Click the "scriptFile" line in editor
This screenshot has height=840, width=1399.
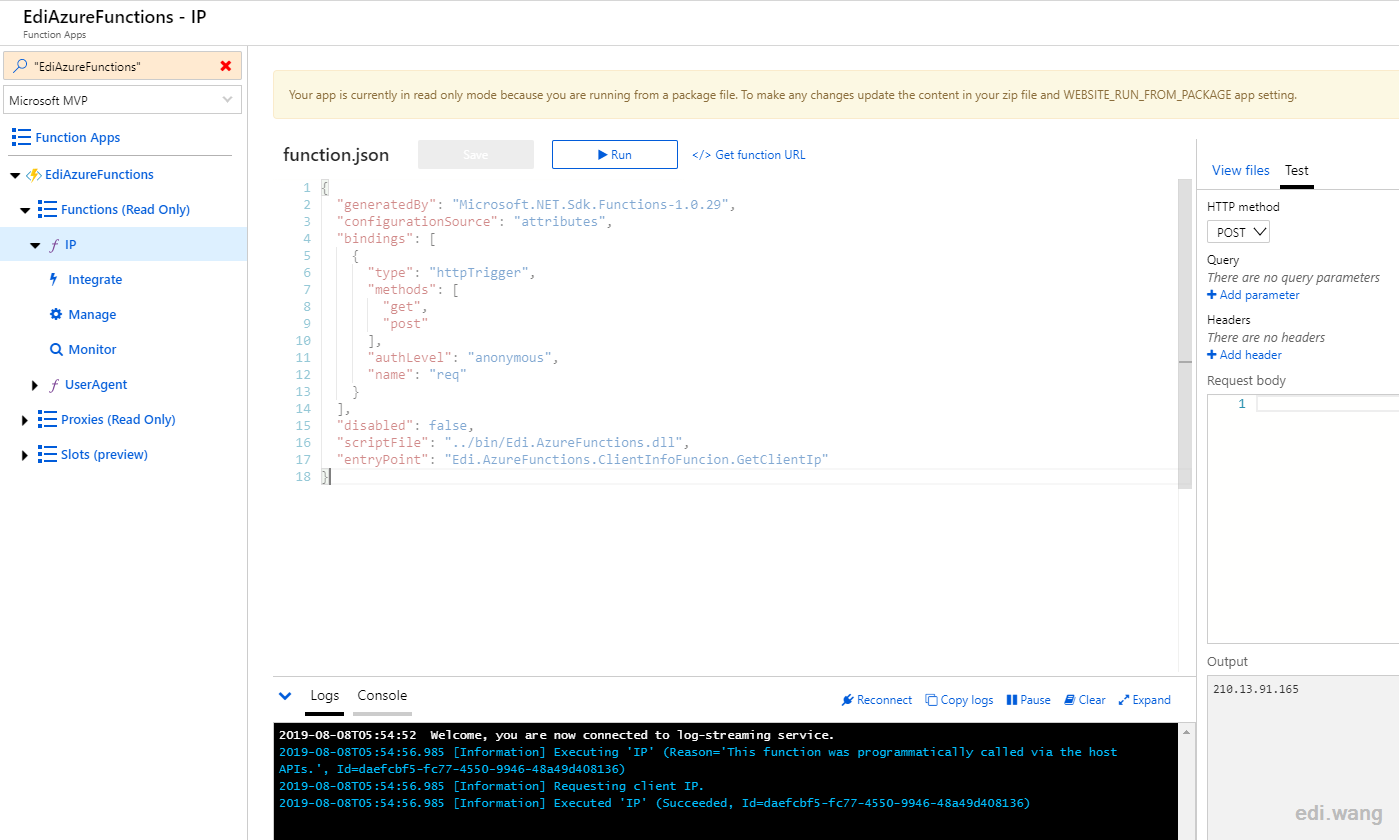(513, 442)
